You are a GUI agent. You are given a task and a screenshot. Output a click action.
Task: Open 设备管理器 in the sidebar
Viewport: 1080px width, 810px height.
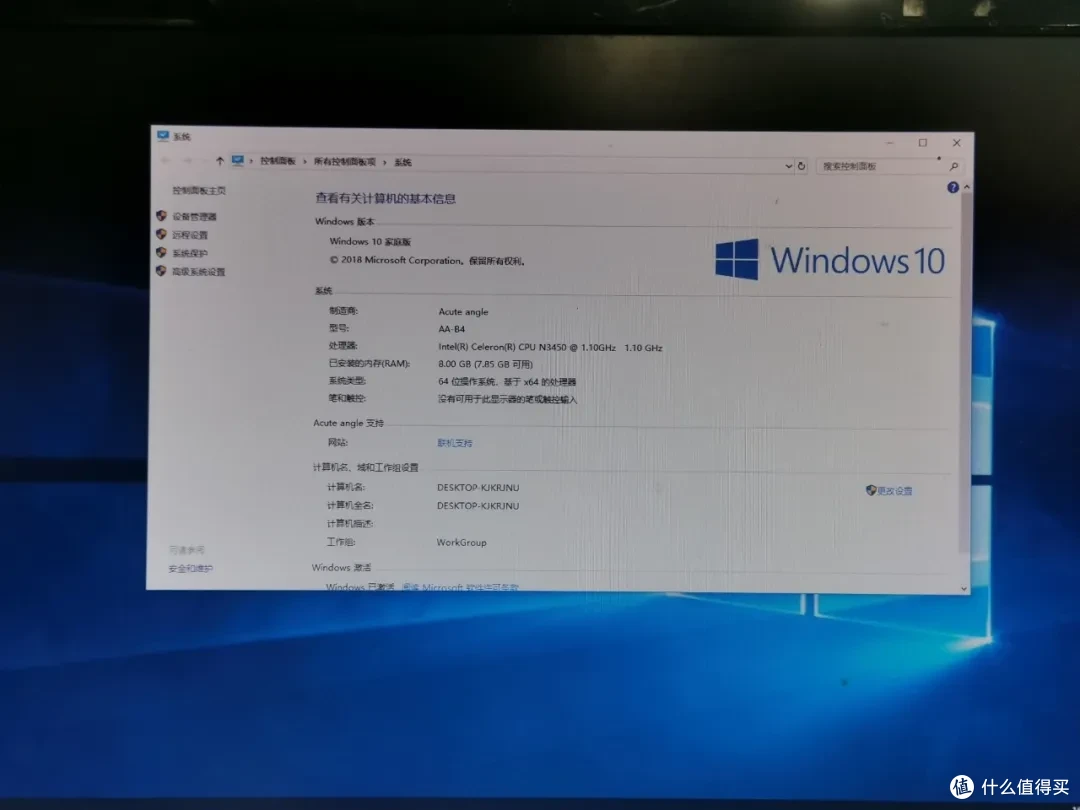(x=194, y=216)
